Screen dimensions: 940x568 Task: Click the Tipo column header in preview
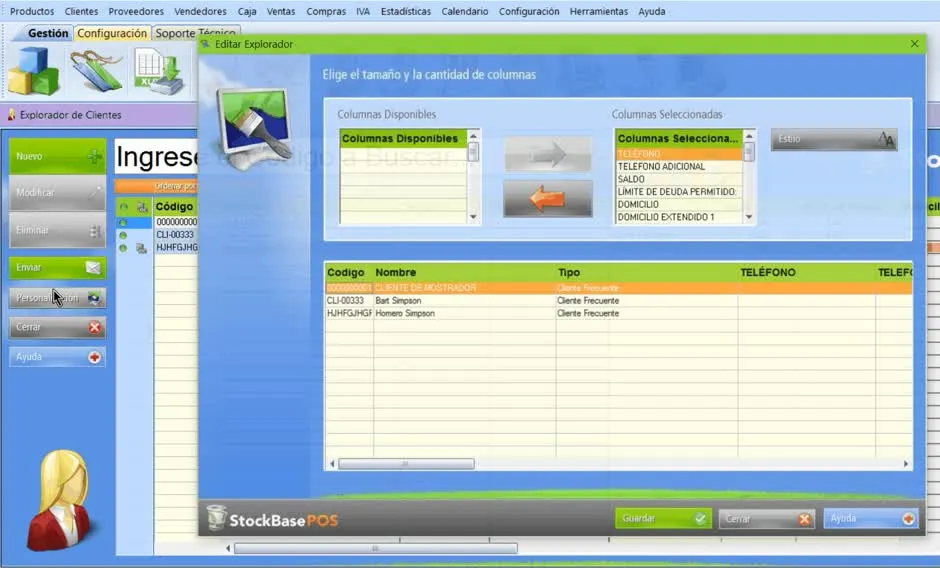pyautogui.click(x=646, y=272)
